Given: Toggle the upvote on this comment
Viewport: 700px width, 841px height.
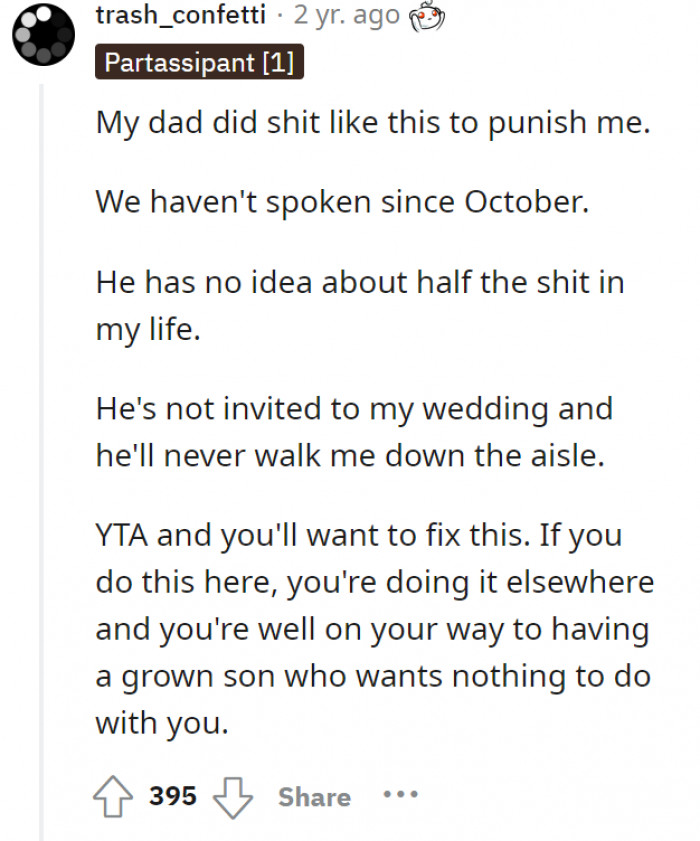Looking at the screenshot, I should 115,795.
